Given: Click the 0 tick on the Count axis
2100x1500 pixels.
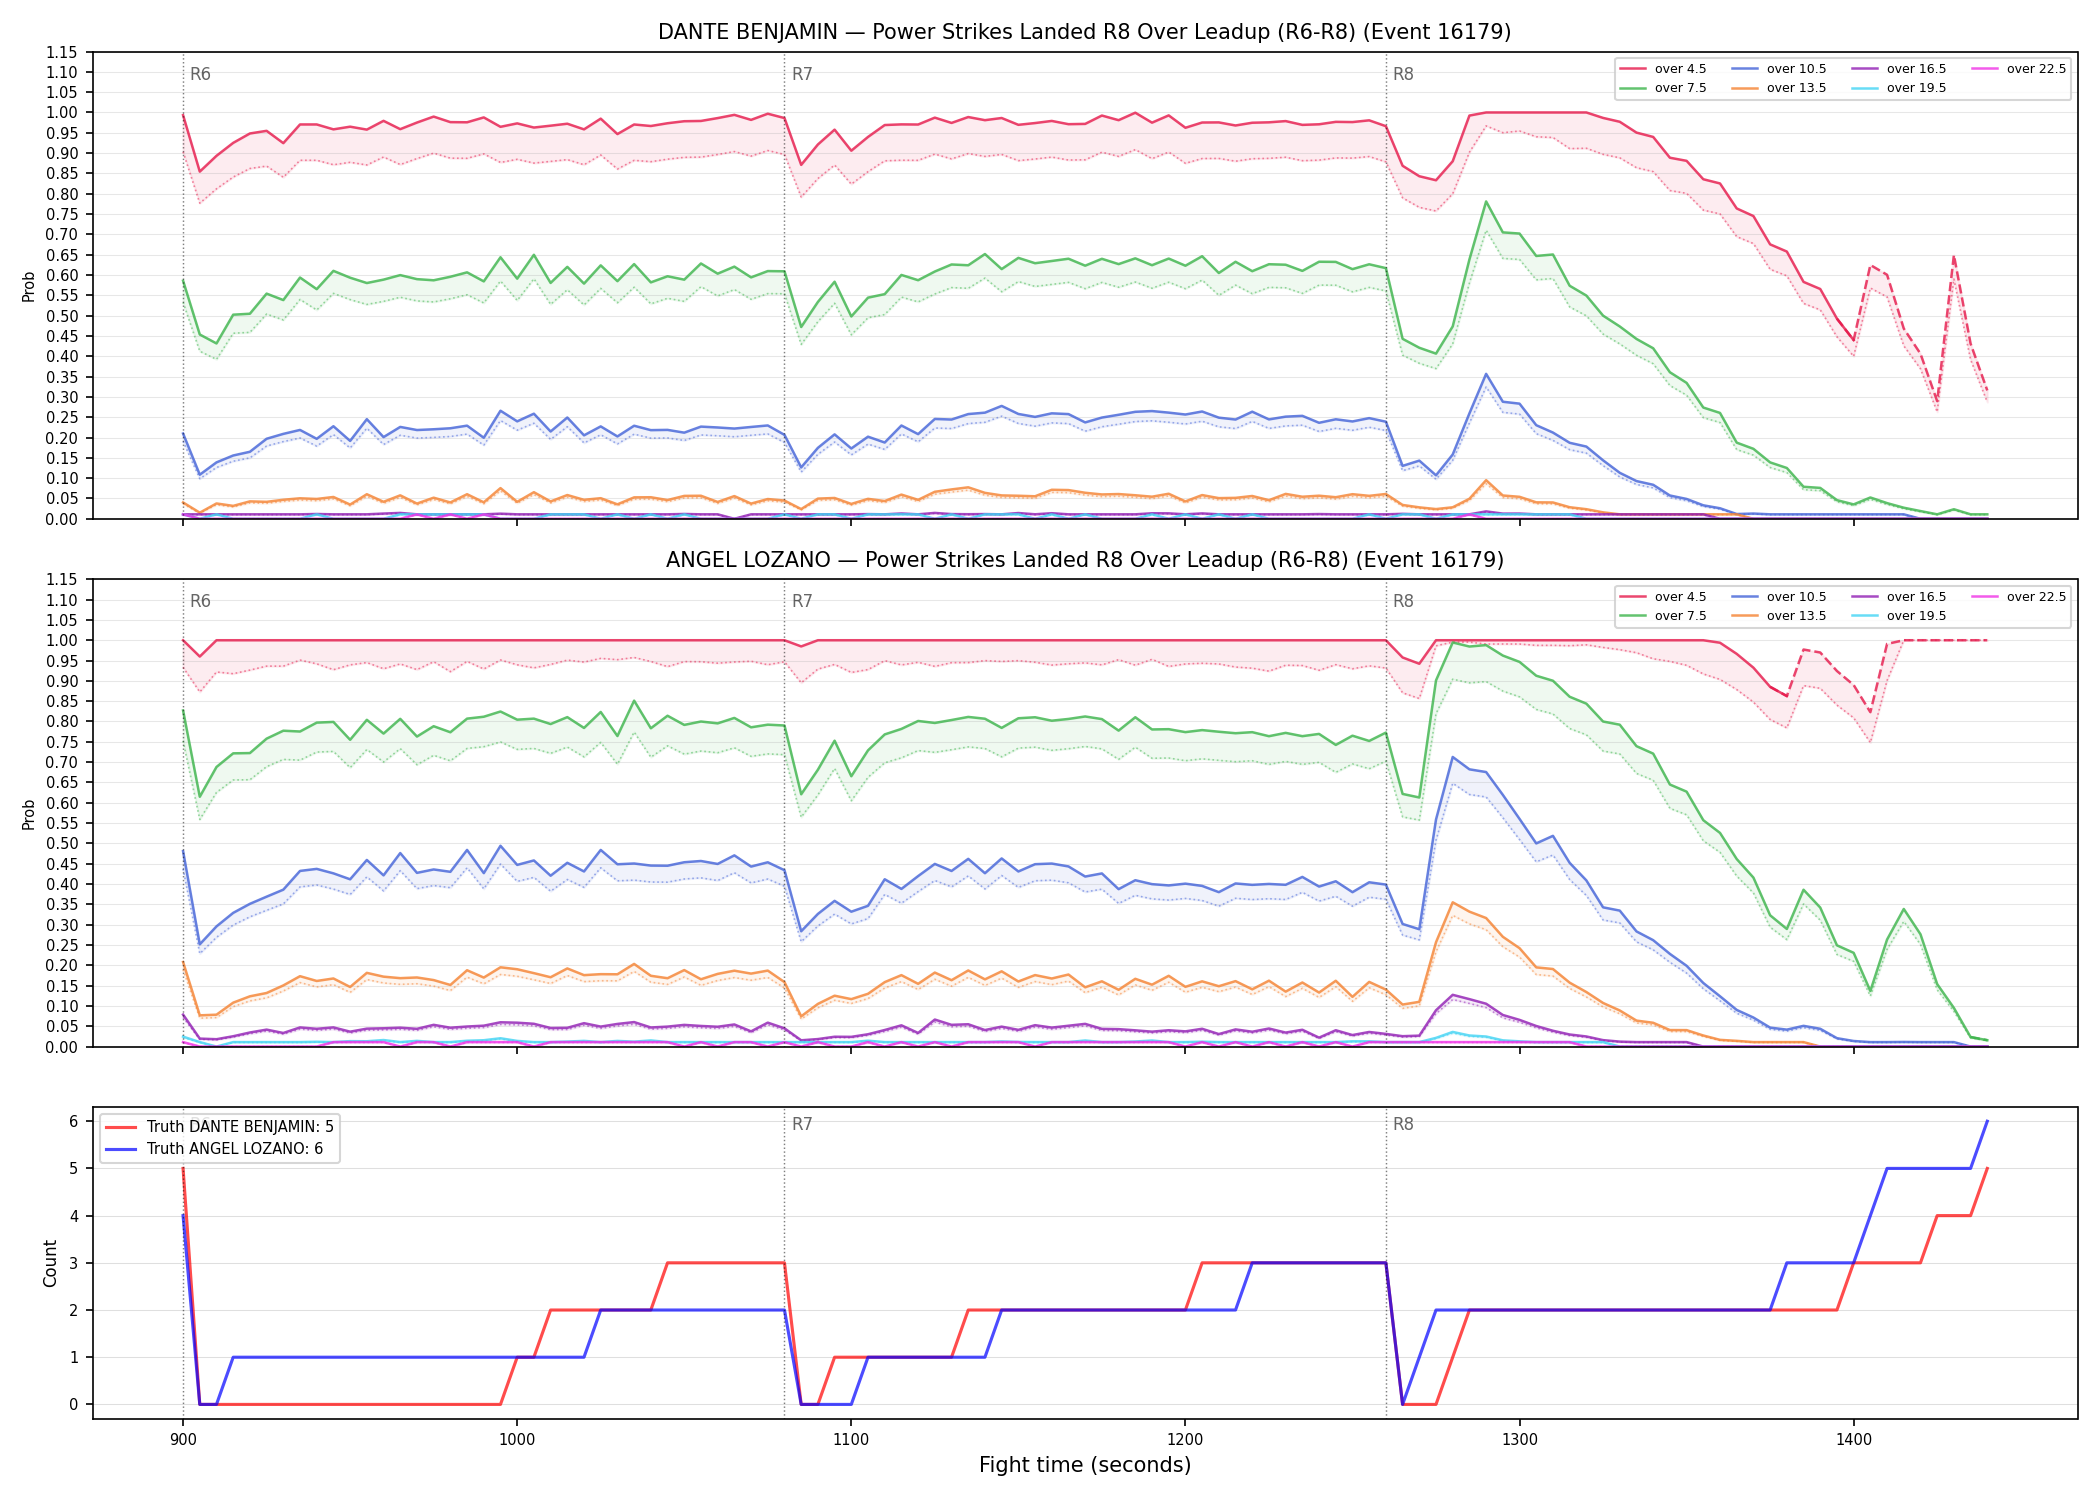Looking at the screenshot, I should 73,1404.
